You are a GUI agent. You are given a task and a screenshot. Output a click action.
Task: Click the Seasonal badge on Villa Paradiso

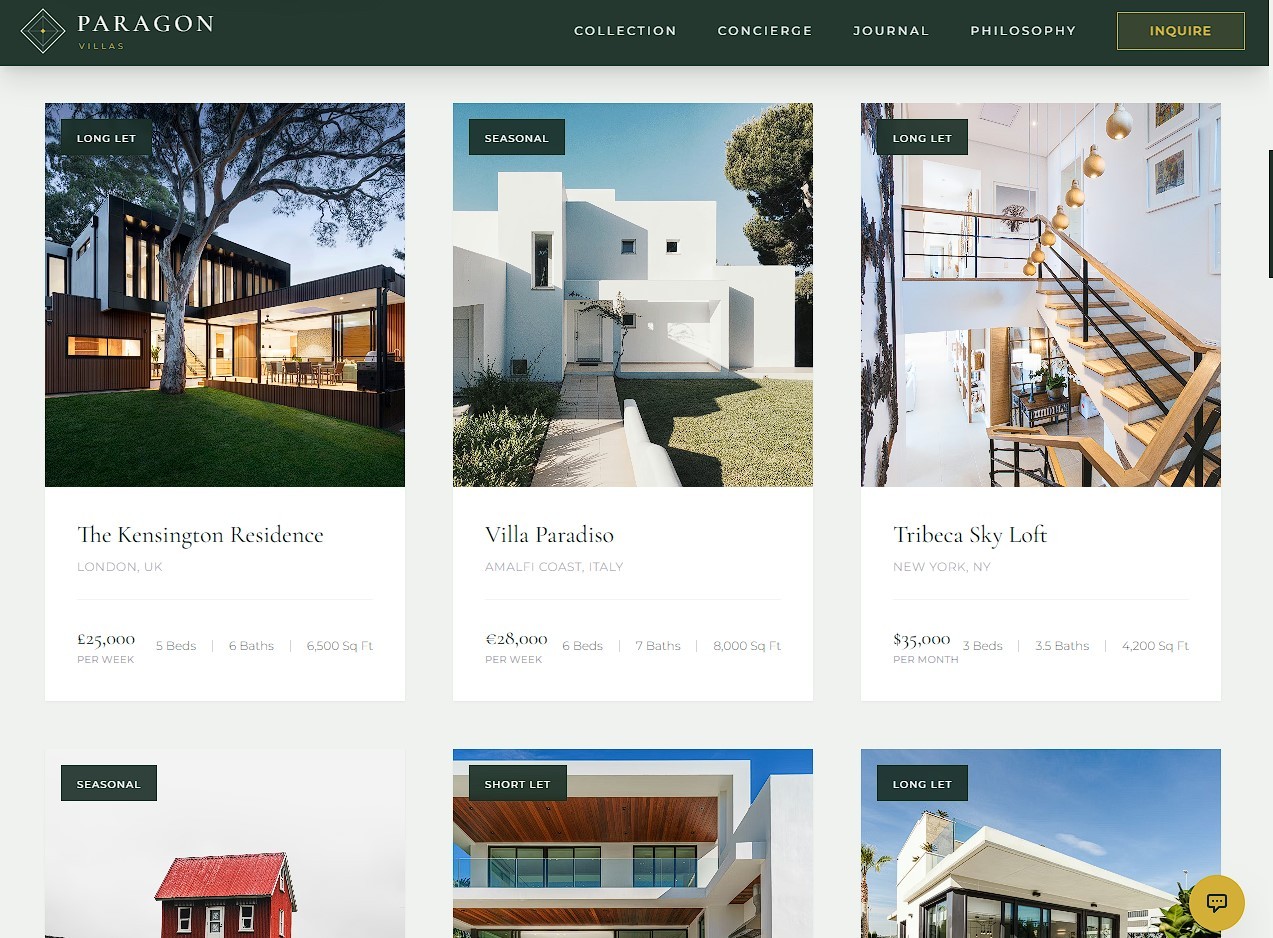(517, 138)
